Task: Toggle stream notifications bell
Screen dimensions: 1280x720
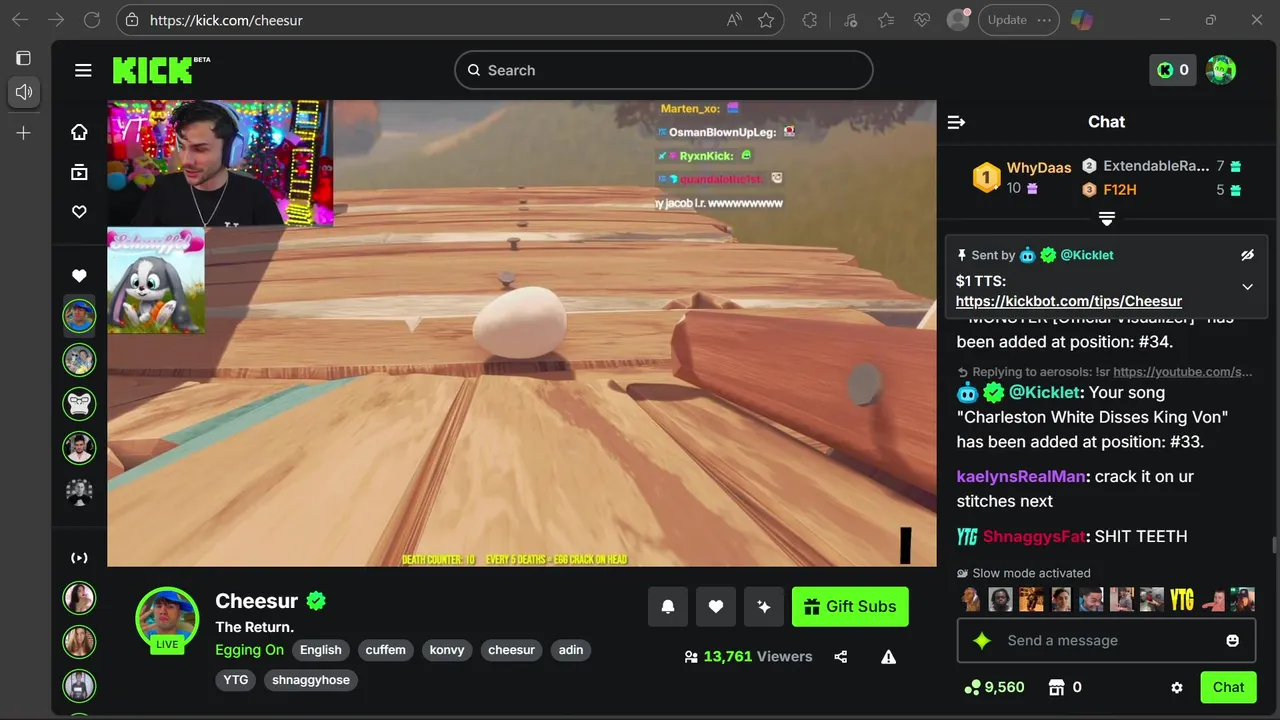Action: 668,606
